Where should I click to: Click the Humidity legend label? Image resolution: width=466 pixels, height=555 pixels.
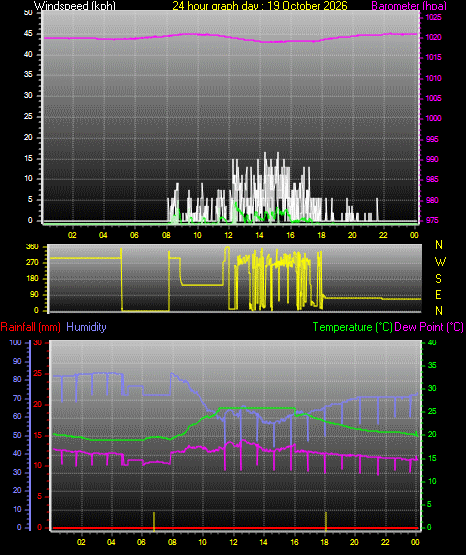[86, 327]
